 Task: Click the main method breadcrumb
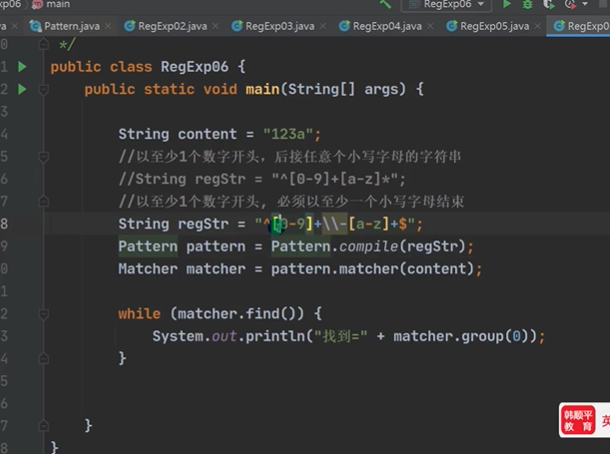point(58,4)
